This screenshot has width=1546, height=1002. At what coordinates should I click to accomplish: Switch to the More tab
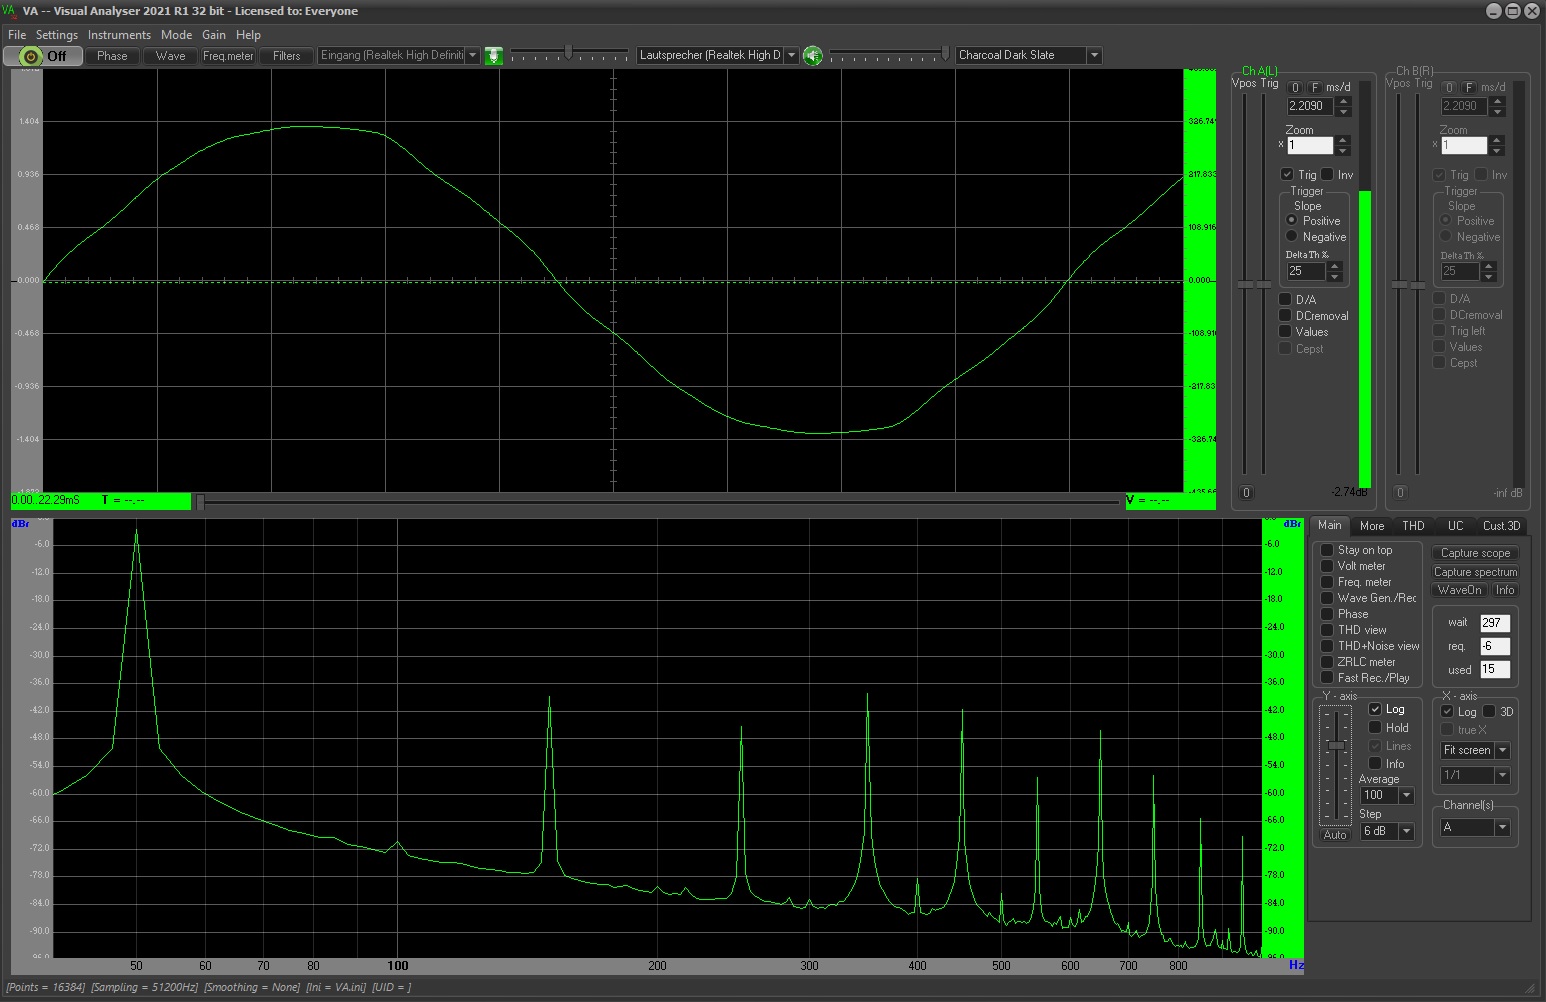1372,526
